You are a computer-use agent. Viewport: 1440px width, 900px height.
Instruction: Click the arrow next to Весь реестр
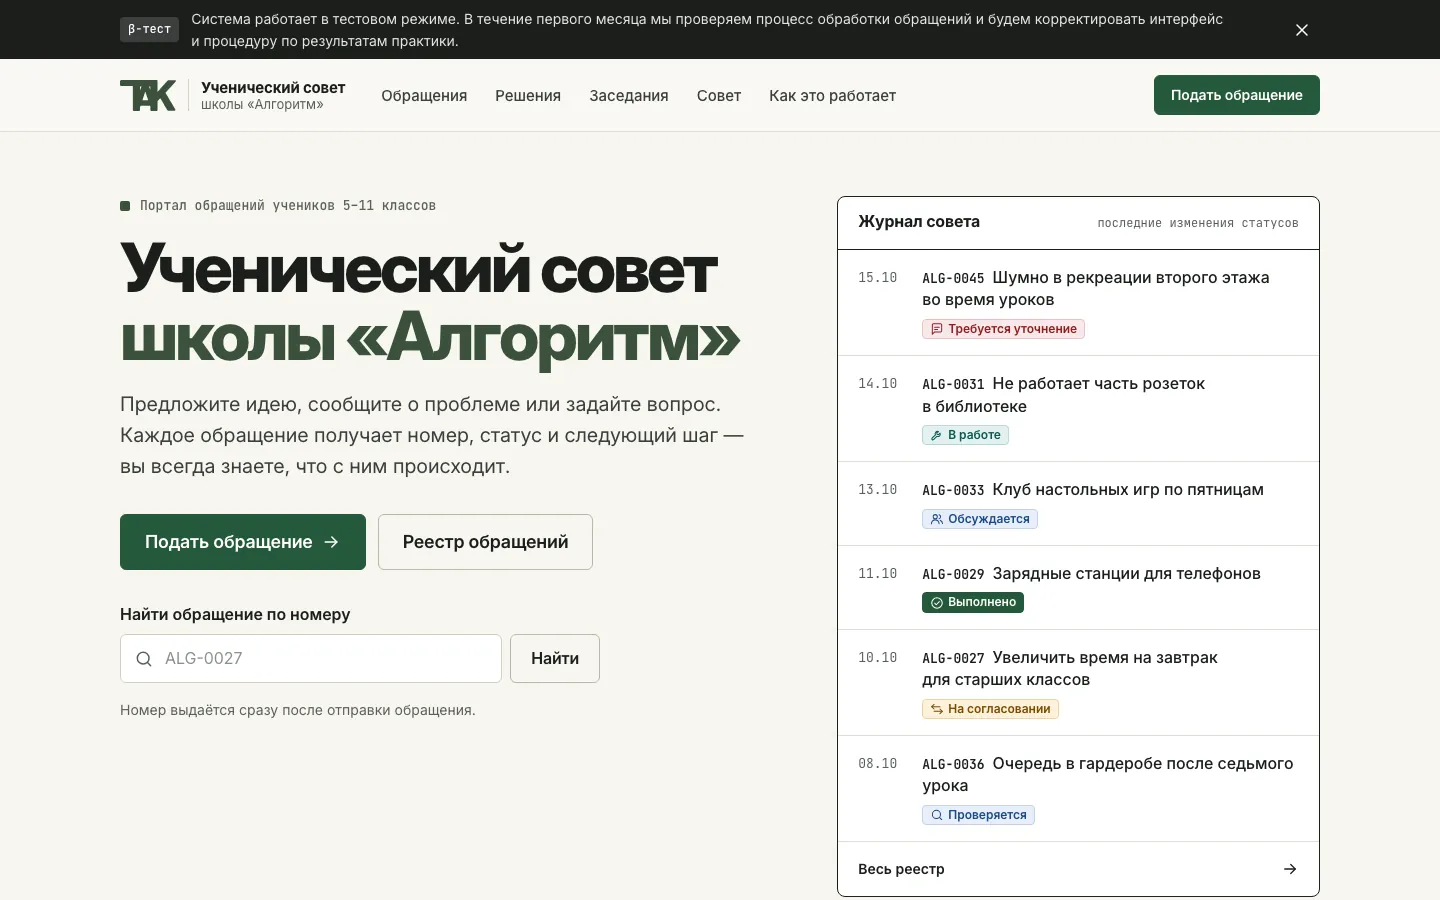pyautogui.click(x=1290, y=869)
